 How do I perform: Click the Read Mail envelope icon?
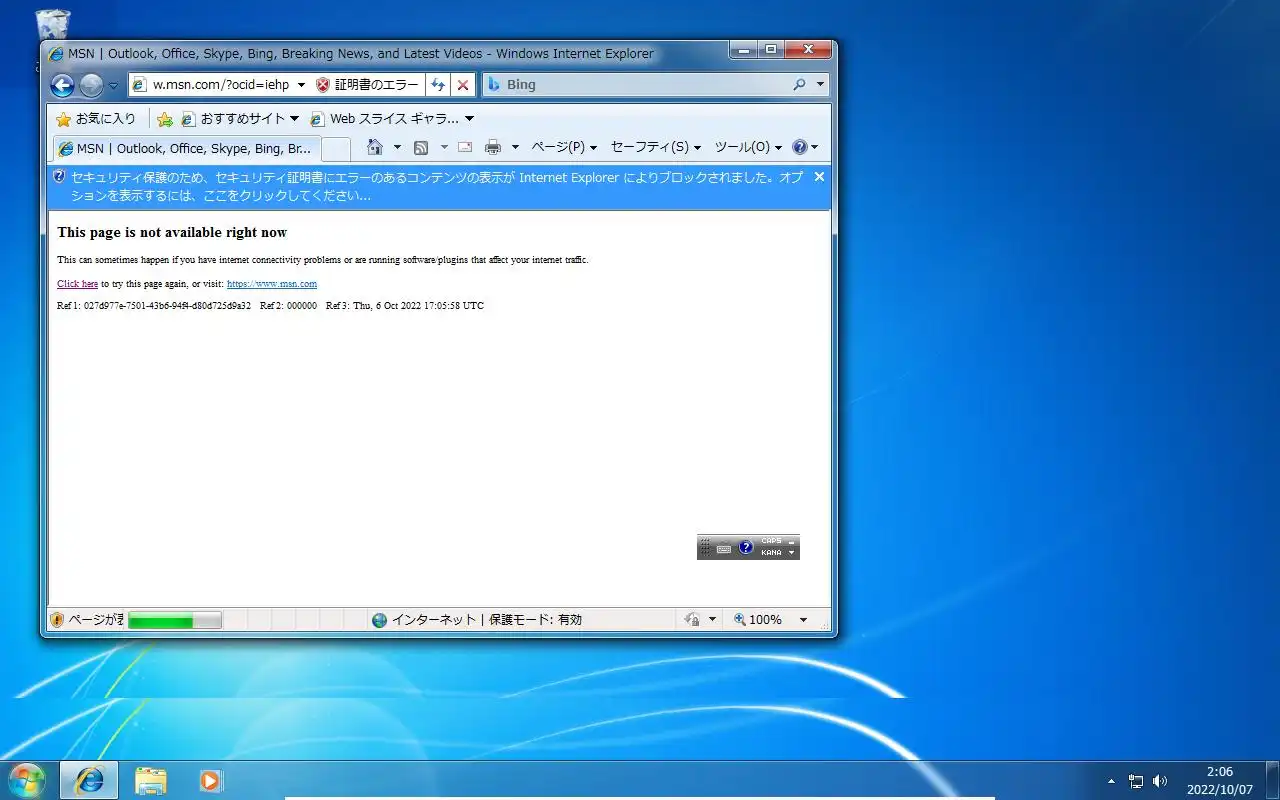point(465,147)
